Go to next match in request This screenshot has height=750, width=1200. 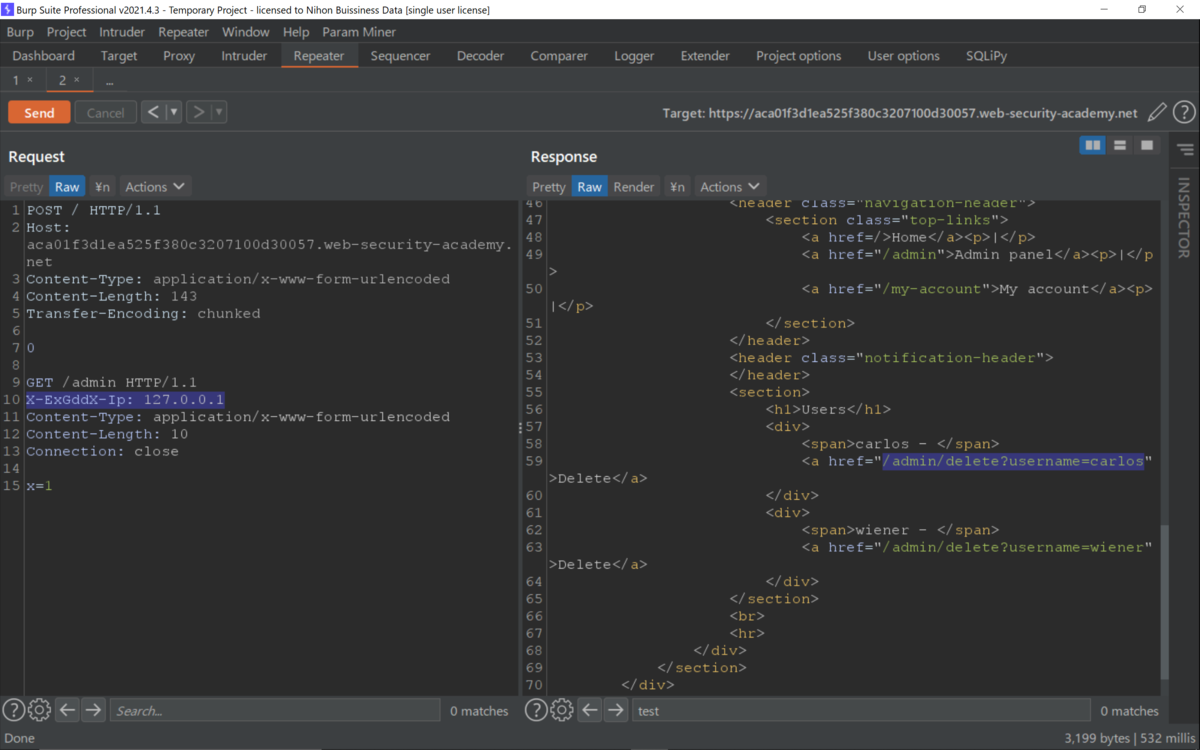(x=93, y=710)
